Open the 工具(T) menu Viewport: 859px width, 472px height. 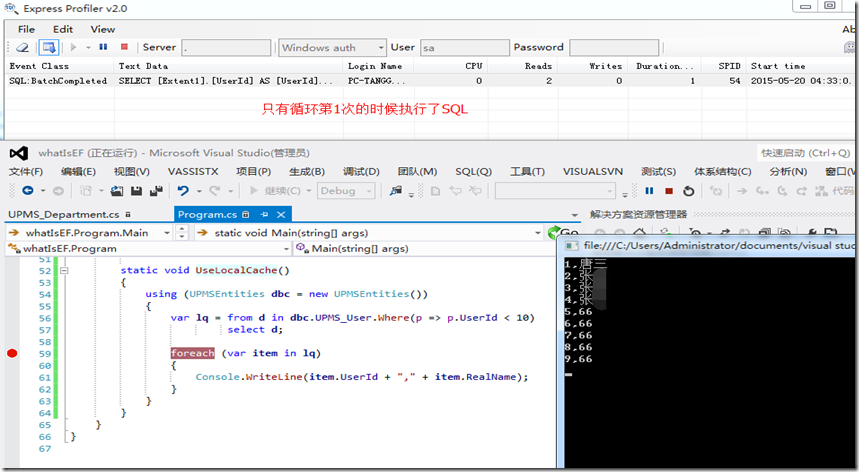527,172
